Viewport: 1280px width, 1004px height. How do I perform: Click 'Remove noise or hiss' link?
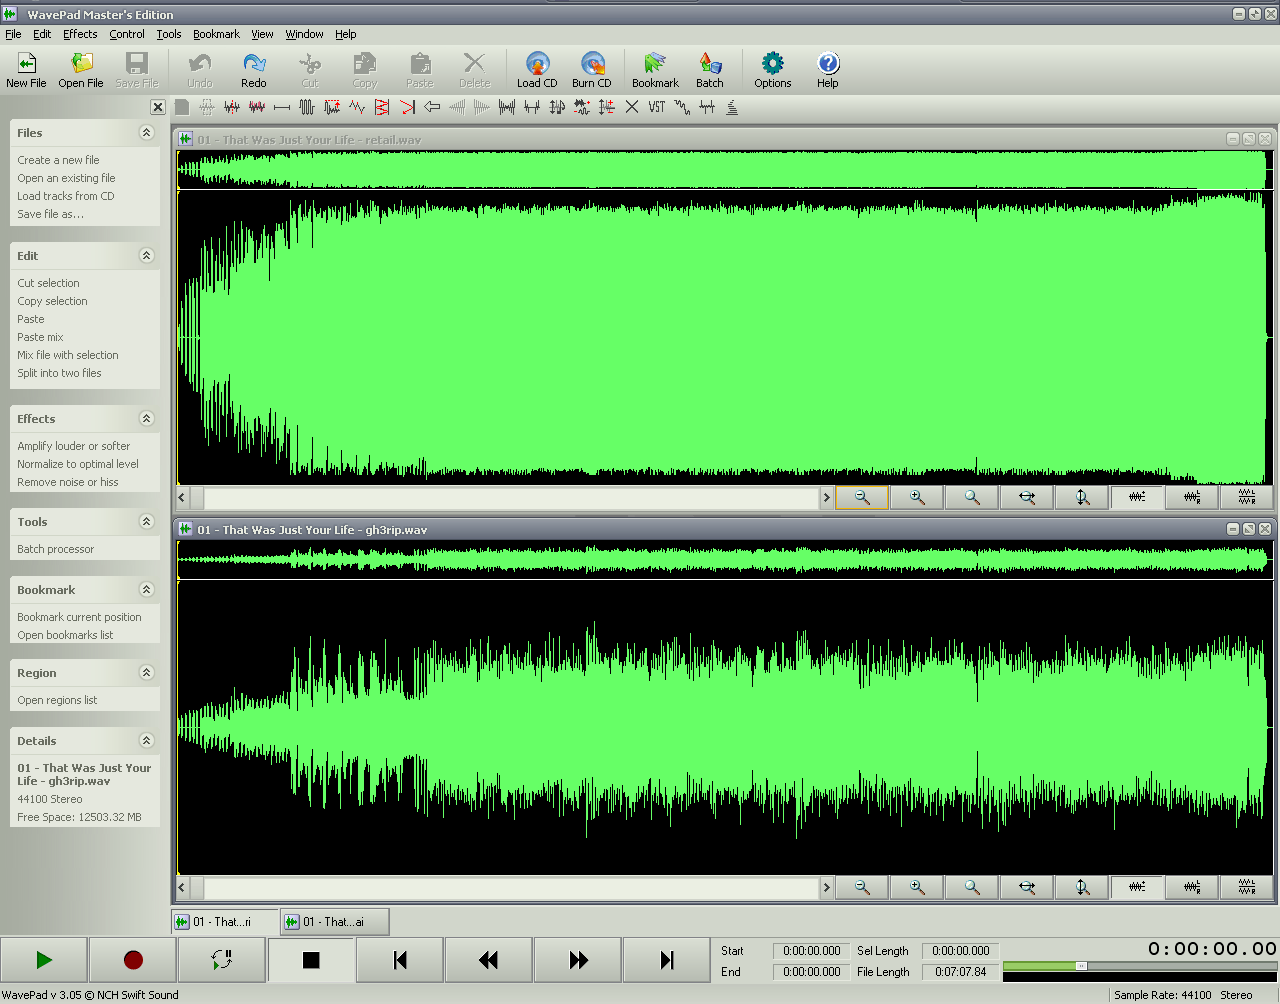(x=68, y=482)
